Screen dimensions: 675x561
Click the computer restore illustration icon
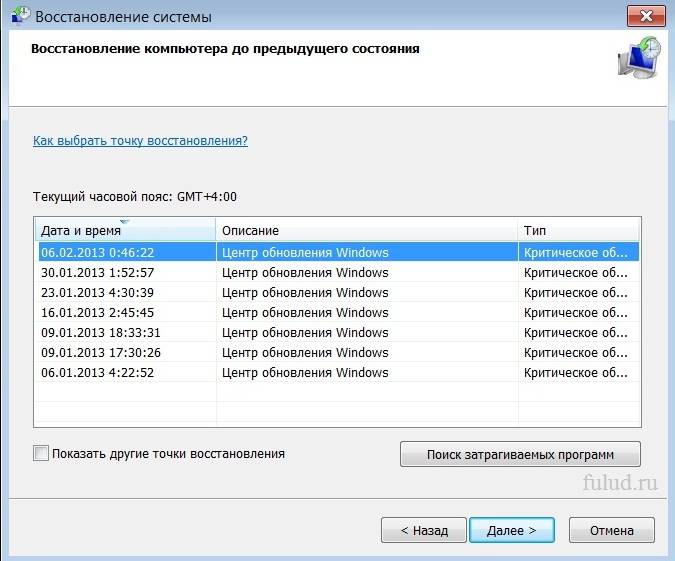click(638, 60)
